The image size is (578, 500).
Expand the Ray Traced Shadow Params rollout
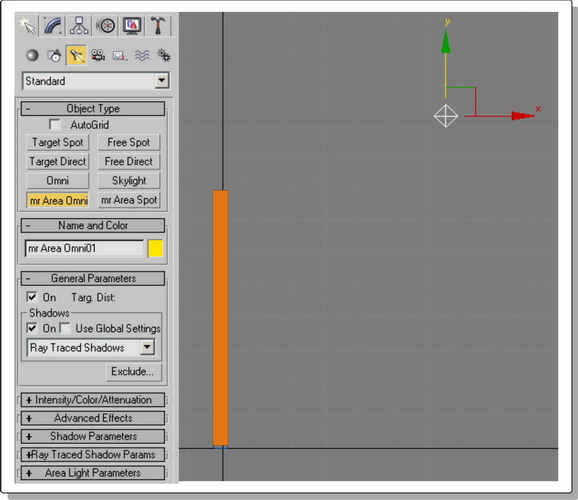pos(93,455)
